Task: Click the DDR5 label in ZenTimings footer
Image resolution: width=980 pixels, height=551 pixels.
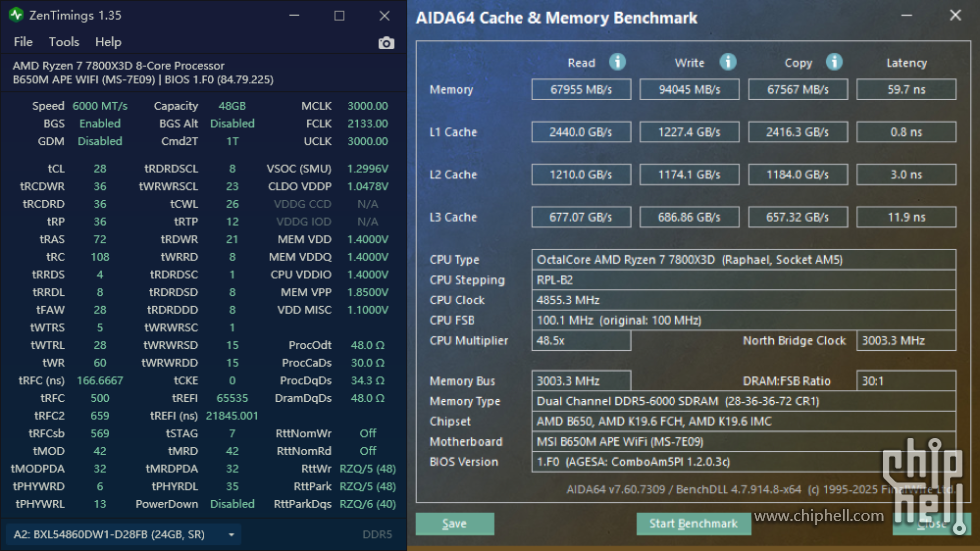Action: [378, 534]
